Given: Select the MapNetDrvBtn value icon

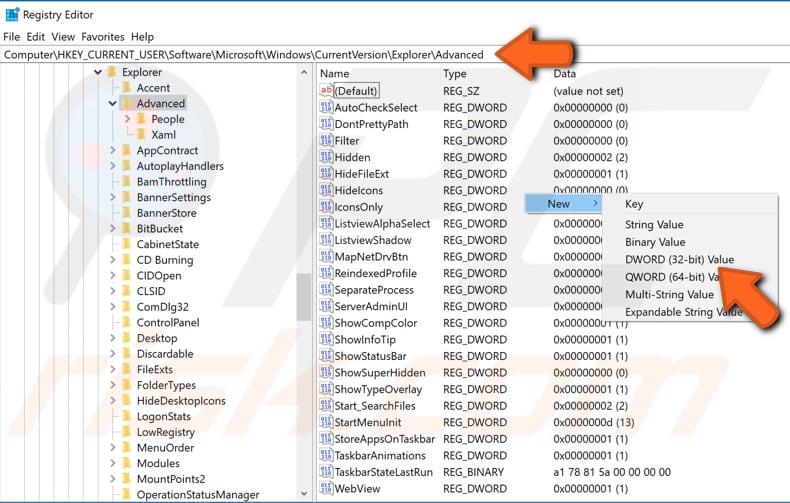Looking at the screenshot, I should 326,257.
